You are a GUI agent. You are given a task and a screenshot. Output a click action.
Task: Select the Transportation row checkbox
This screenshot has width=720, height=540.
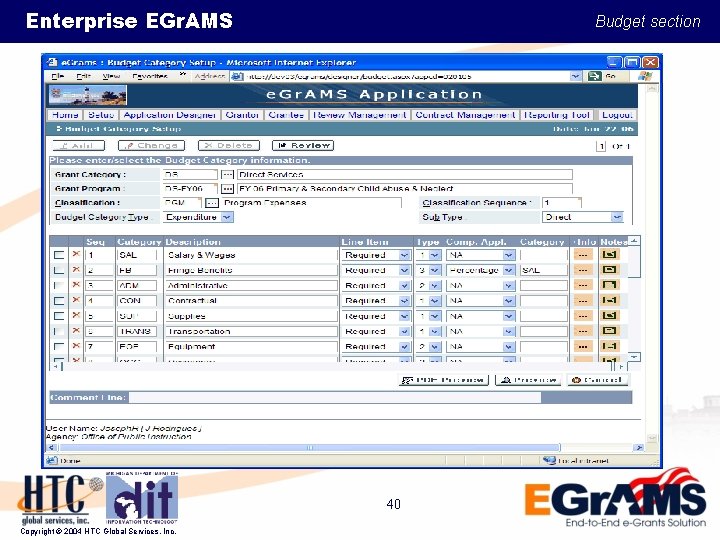(59, 331)
